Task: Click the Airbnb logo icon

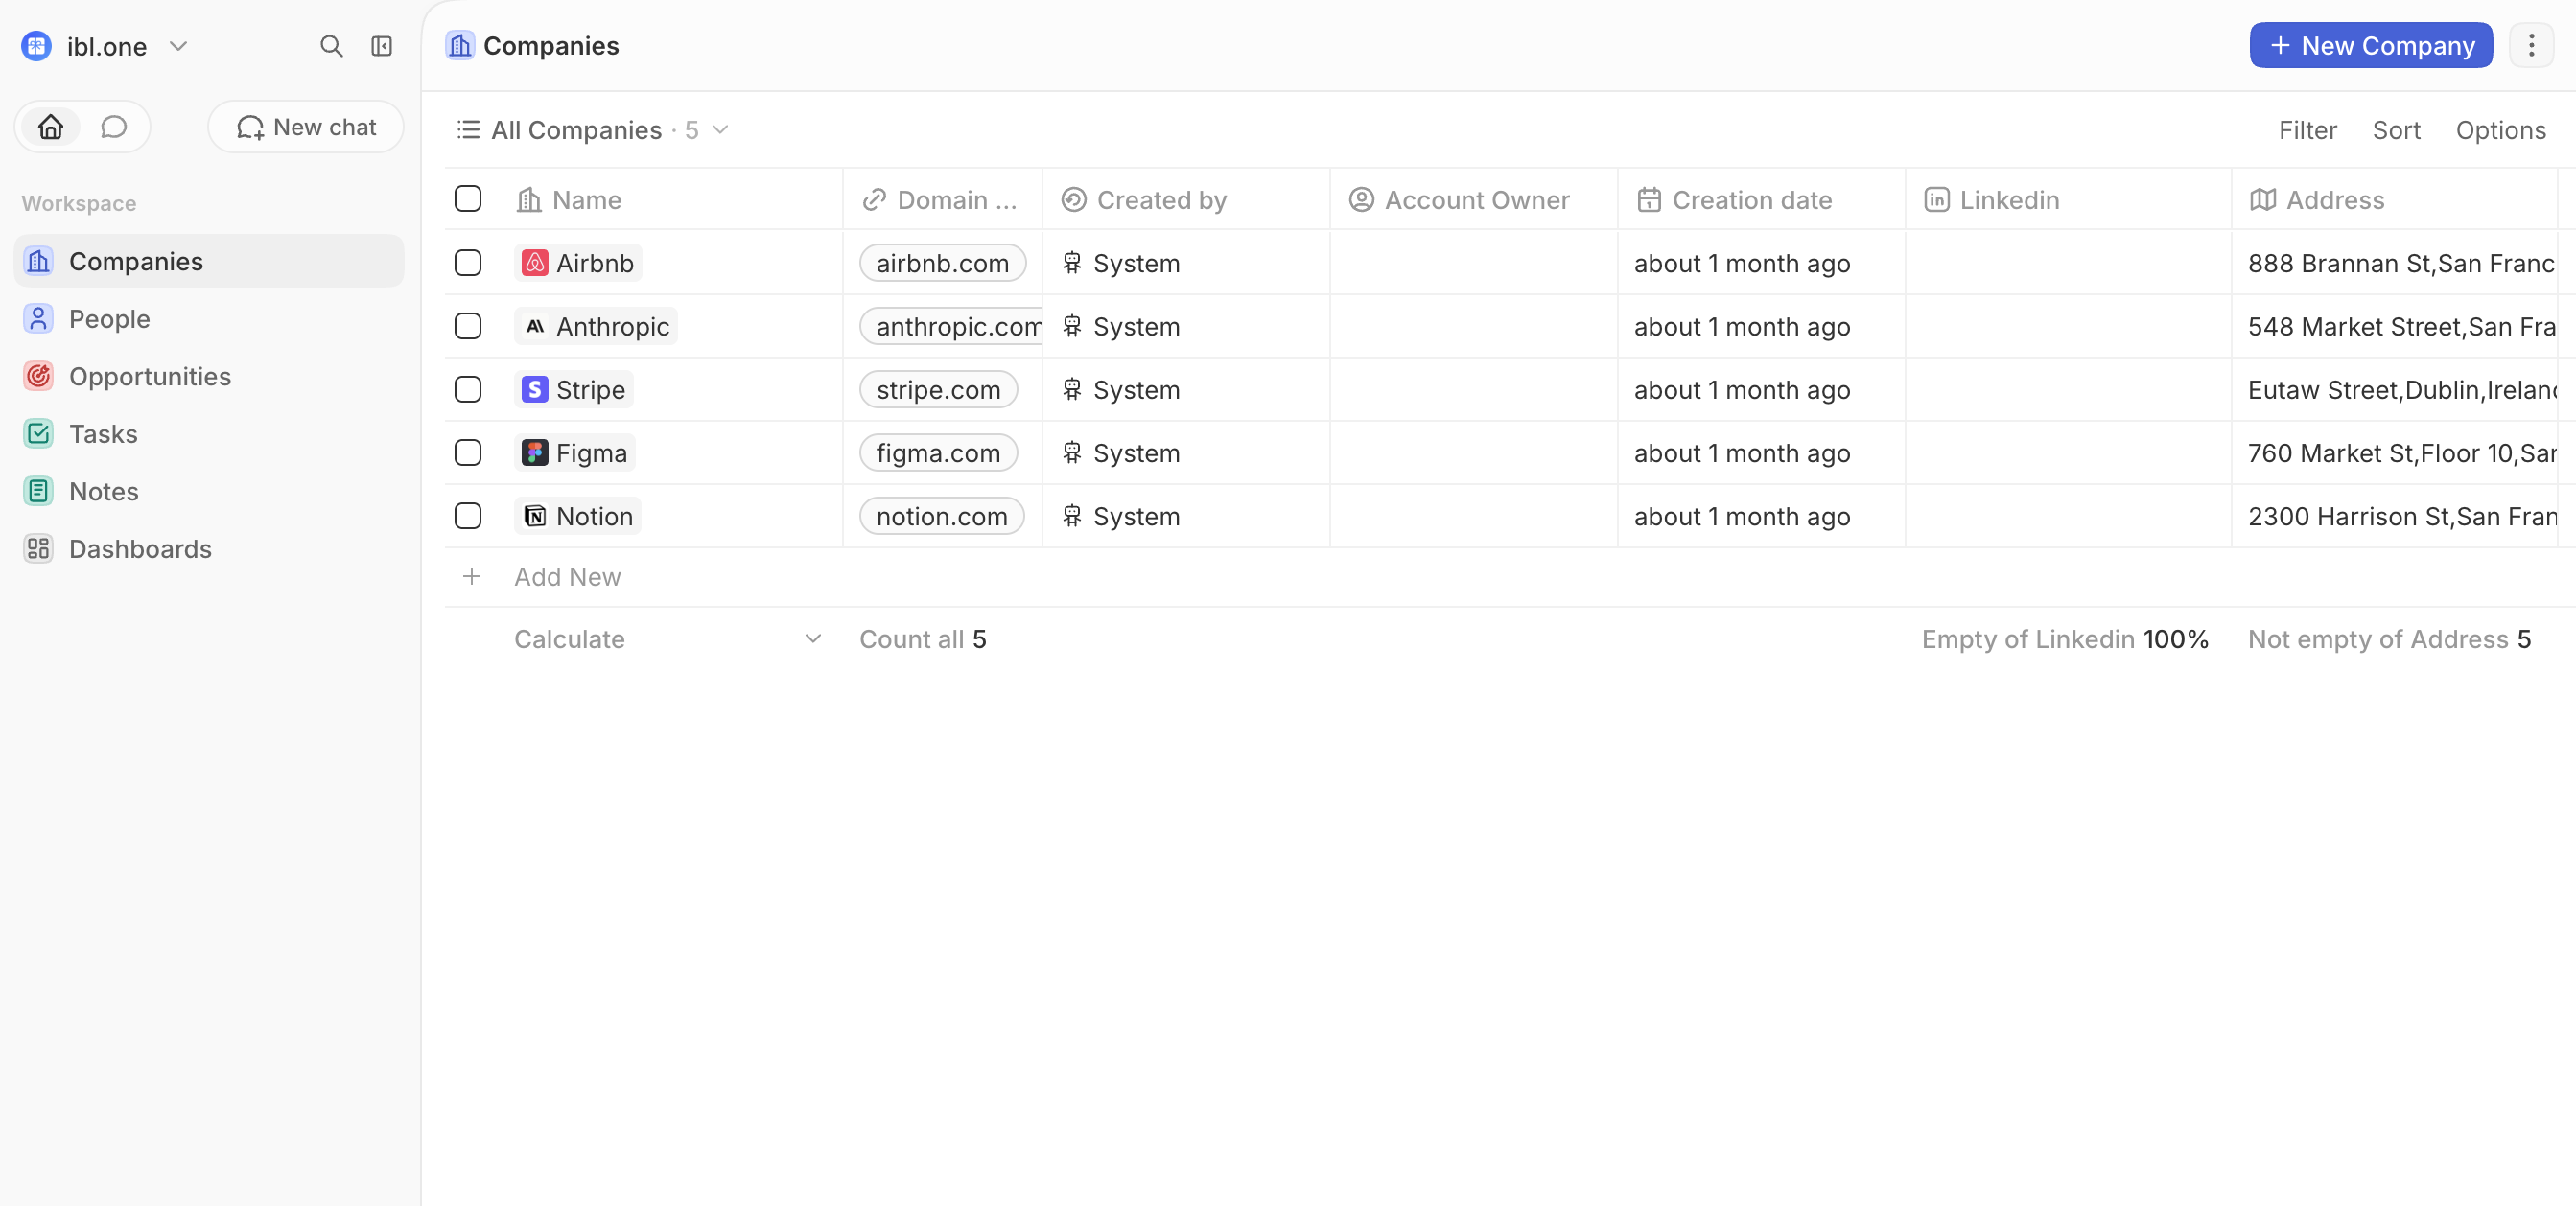Action: 535,263
